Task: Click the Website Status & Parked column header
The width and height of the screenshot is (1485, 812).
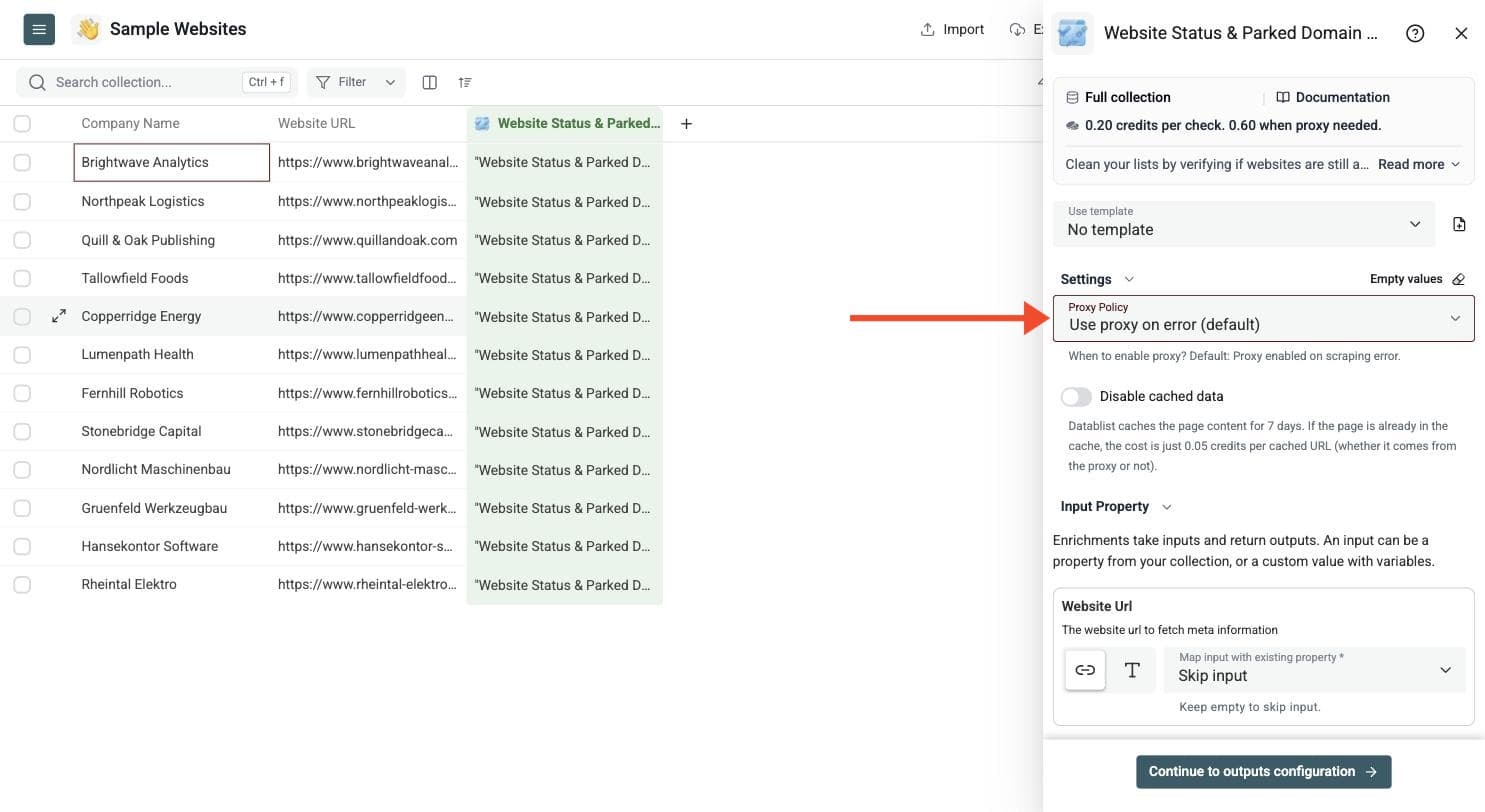Action: [x=565, y=124]
